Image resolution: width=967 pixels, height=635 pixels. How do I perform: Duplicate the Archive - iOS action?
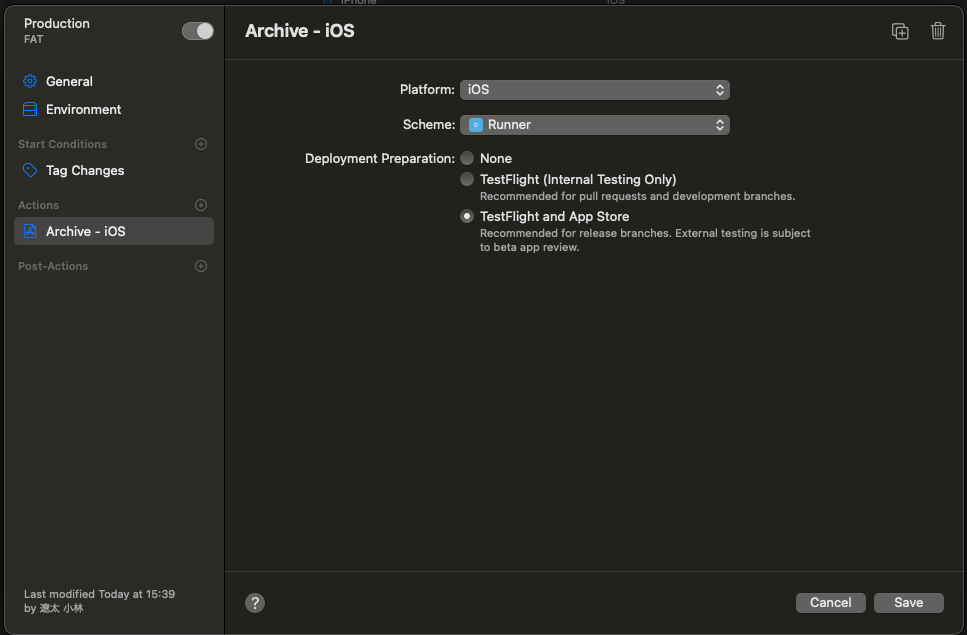click(x=900, y=31)
